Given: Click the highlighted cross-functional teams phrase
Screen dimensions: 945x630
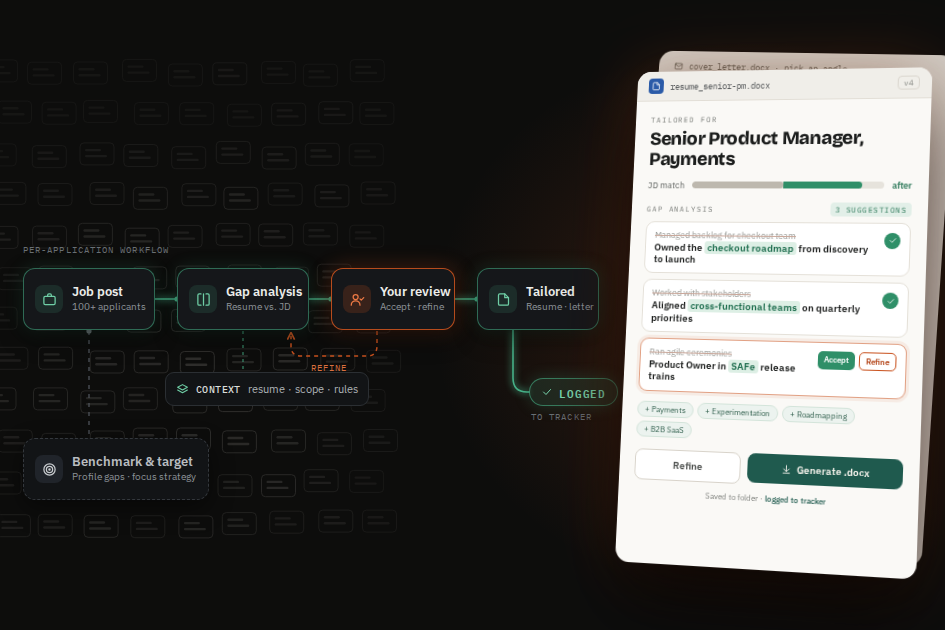Looking at the screenshot, I should tap(744, 307).
